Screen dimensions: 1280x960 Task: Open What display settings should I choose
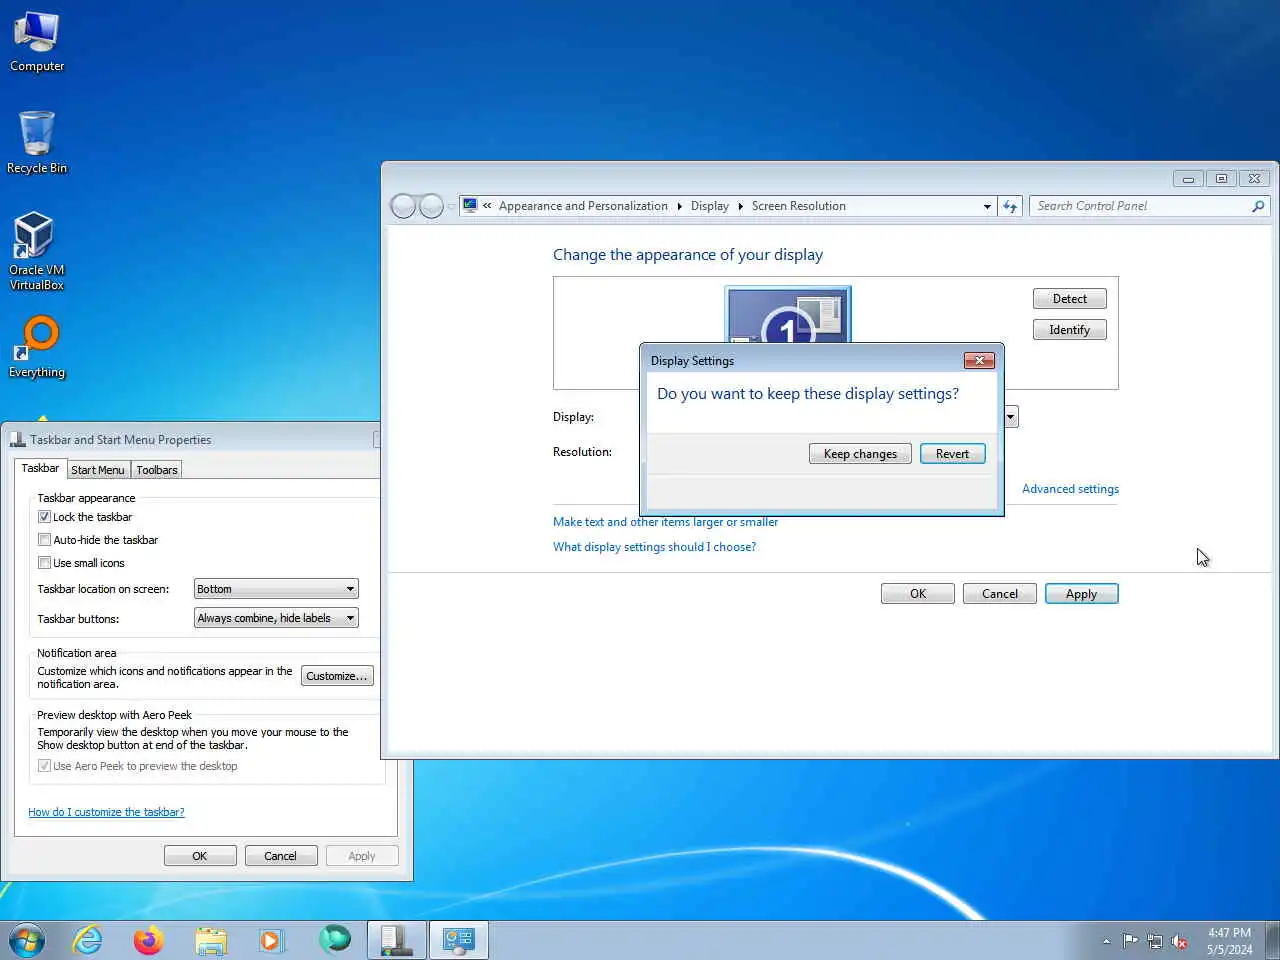(x=654, y=547)
